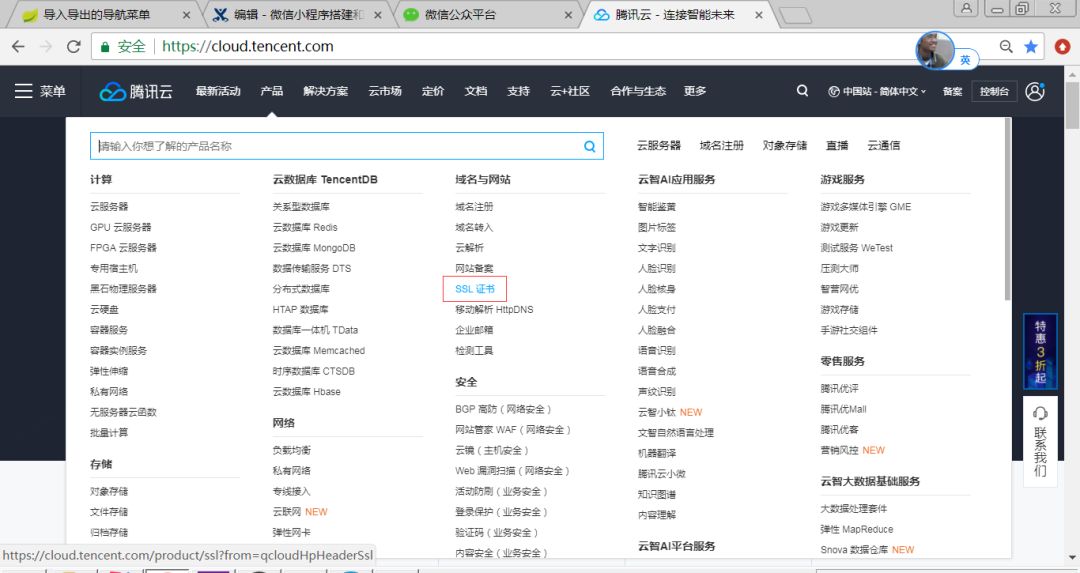Open 测试服务 WeTest link

(856, 248)
